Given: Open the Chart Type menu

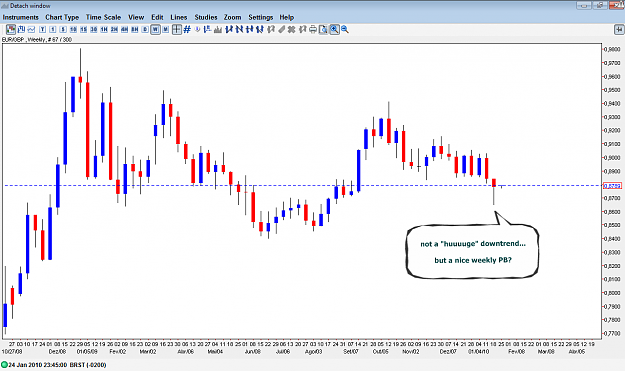Looking at the screenshot, I should (62, 17).
